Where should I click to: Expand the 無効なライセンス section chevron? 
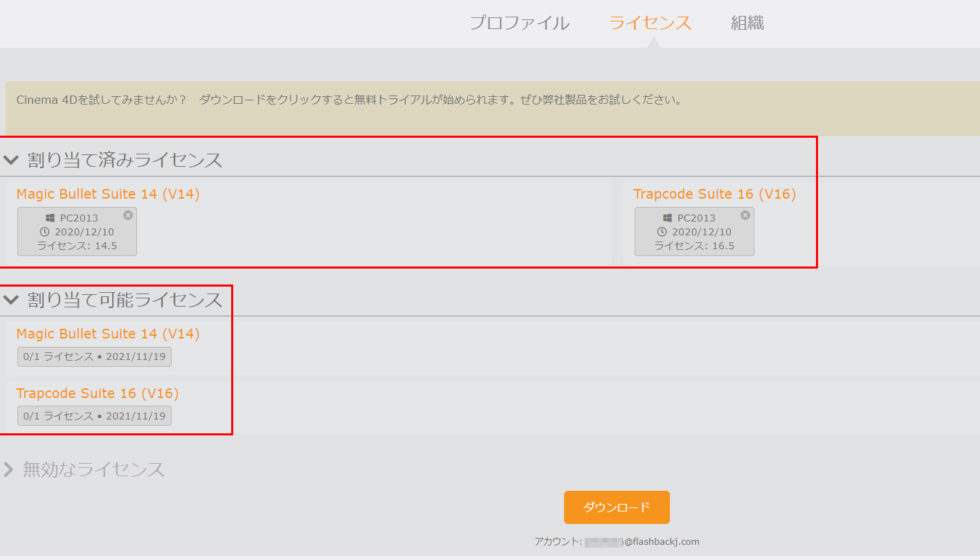[8, 469]
